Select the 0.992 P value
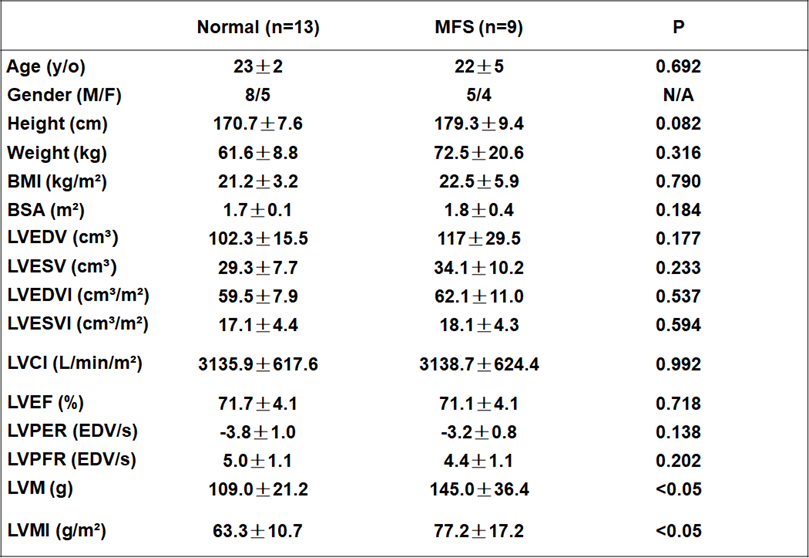This screenshot has height=558, width=809. [x=678, y=365]
